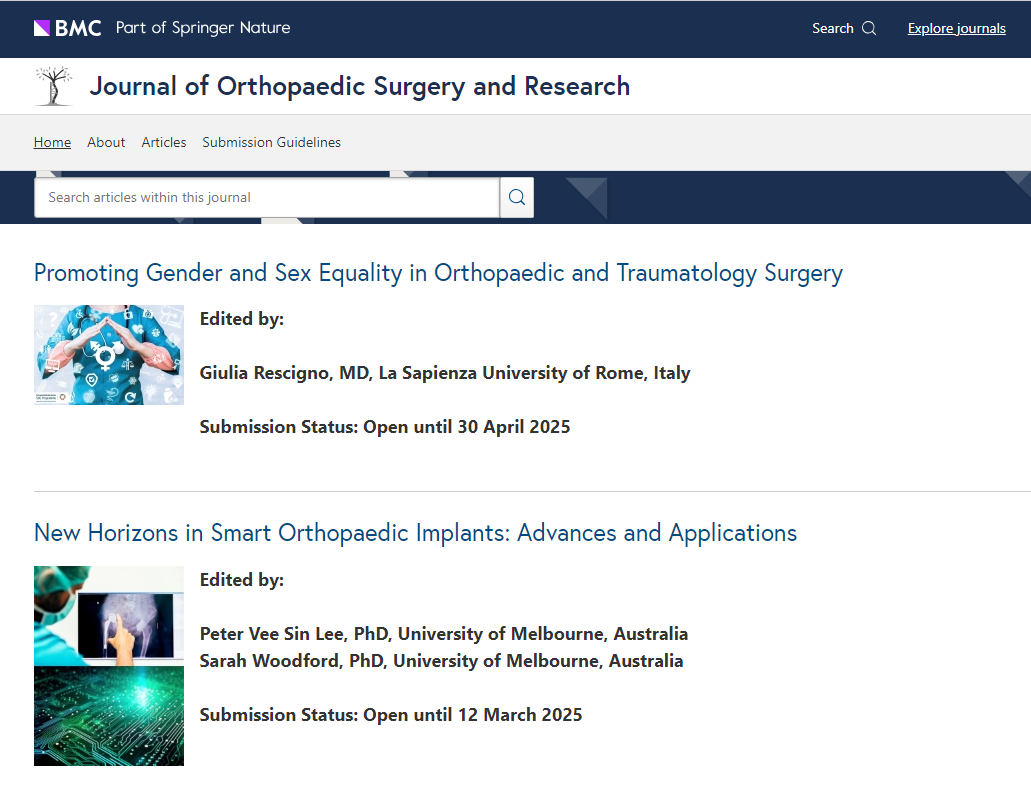Viewport: 1031px width, 797px height.
Task: Click the BMC logo in header
Action: [x=68, y=28]
